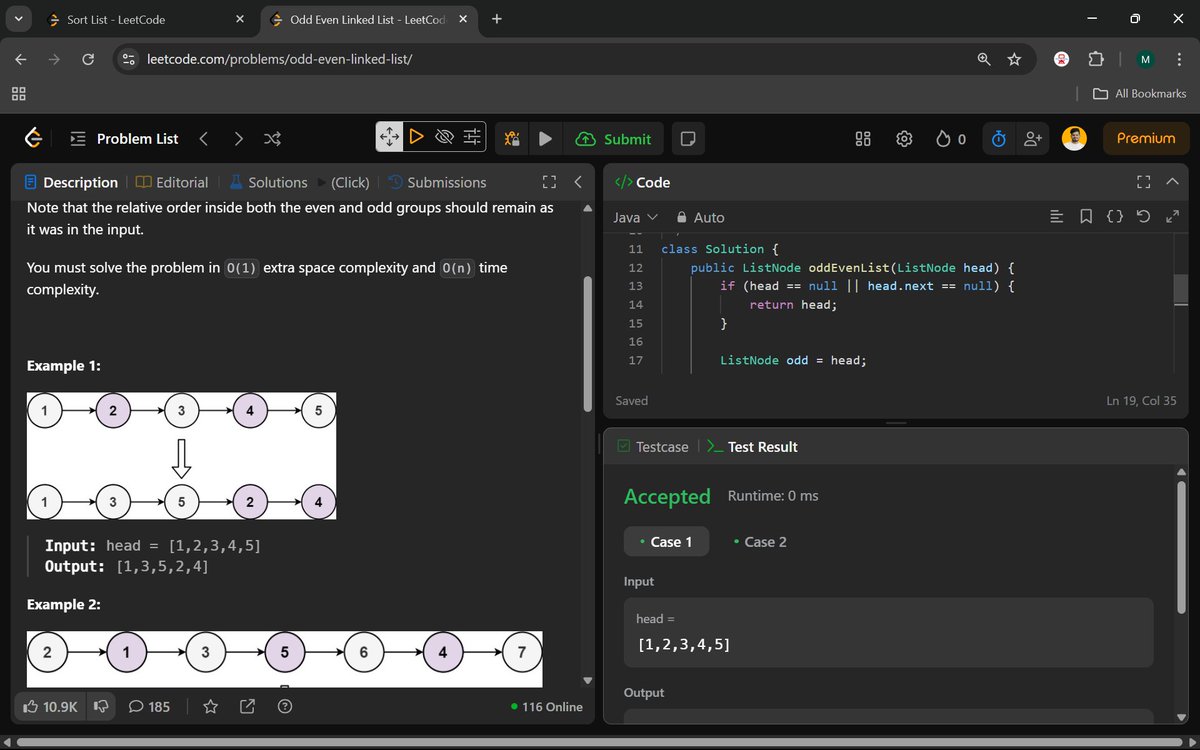Viewport: 1200px width, 750px height.
Task: Reset code with the undo arrow icon
Action: click(1144, 217)
